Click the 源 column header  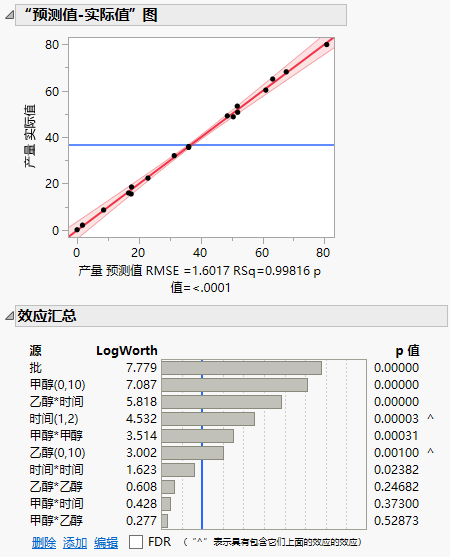(36, 351)
